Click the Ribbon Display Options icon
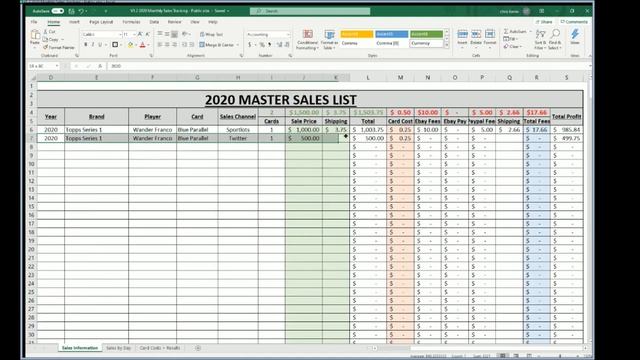Image resolution: width=640 pixels, height=360 pixels. [542, 11]
